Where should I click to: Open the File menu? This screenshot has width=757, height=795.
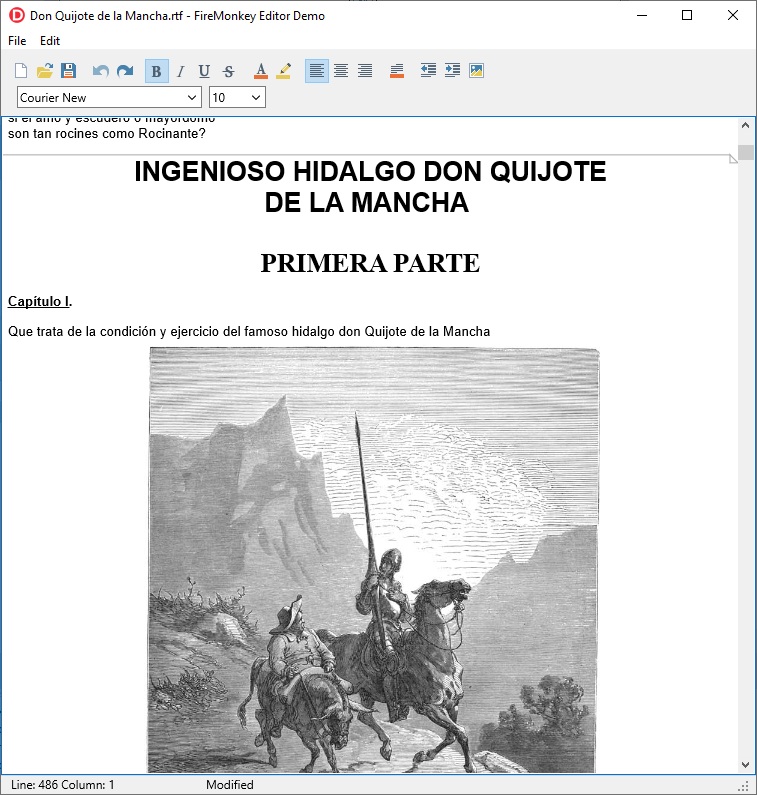coord(17,41)
